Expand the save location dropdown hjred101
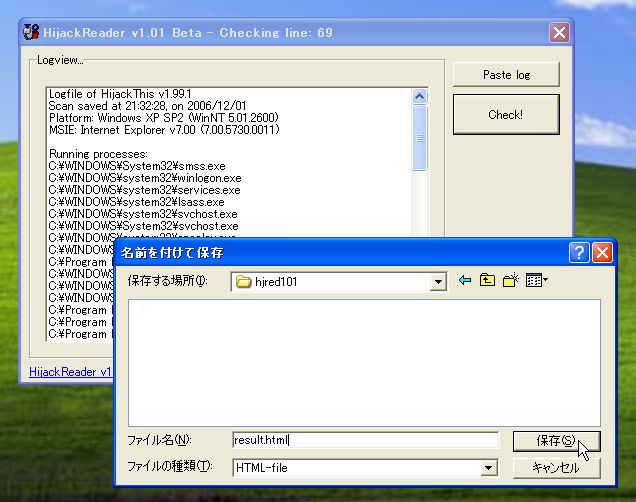636x502 pixels. [438, 281]
